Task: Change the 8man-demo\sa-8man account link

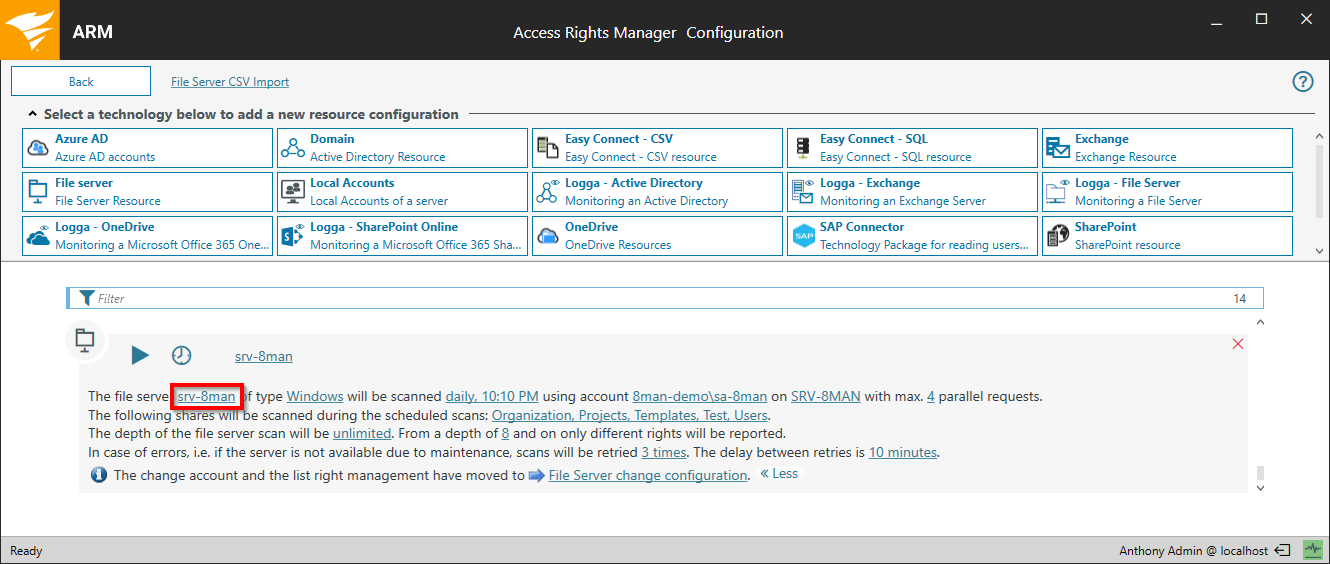Action: click(700, 396)
